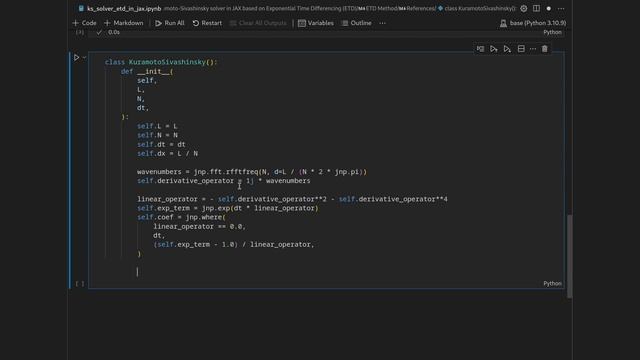640x360 pixels.
Task: Open editor More Actions menu
Action: (561, 9)
